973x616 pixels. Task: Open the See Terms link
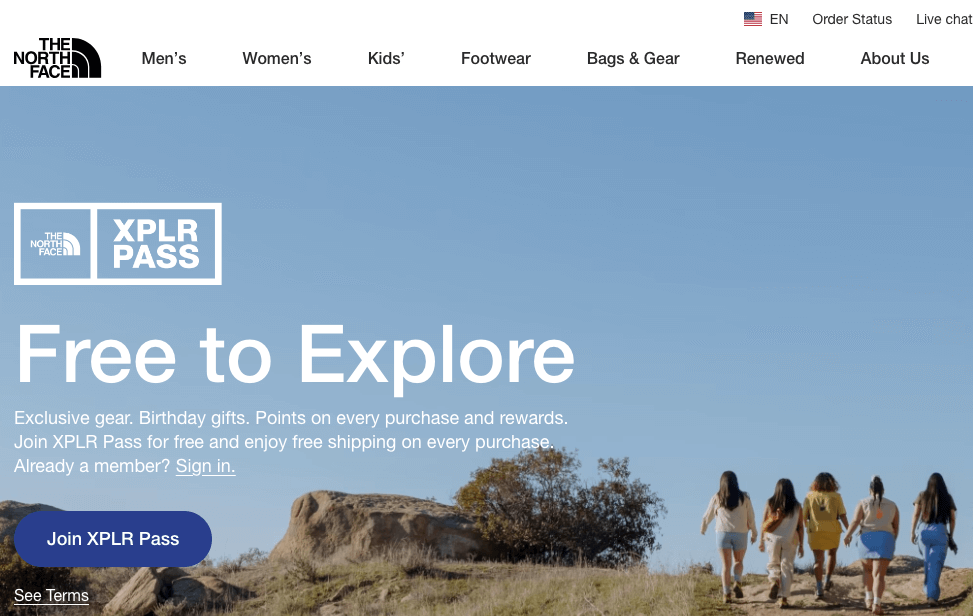[x=52, y=596]
